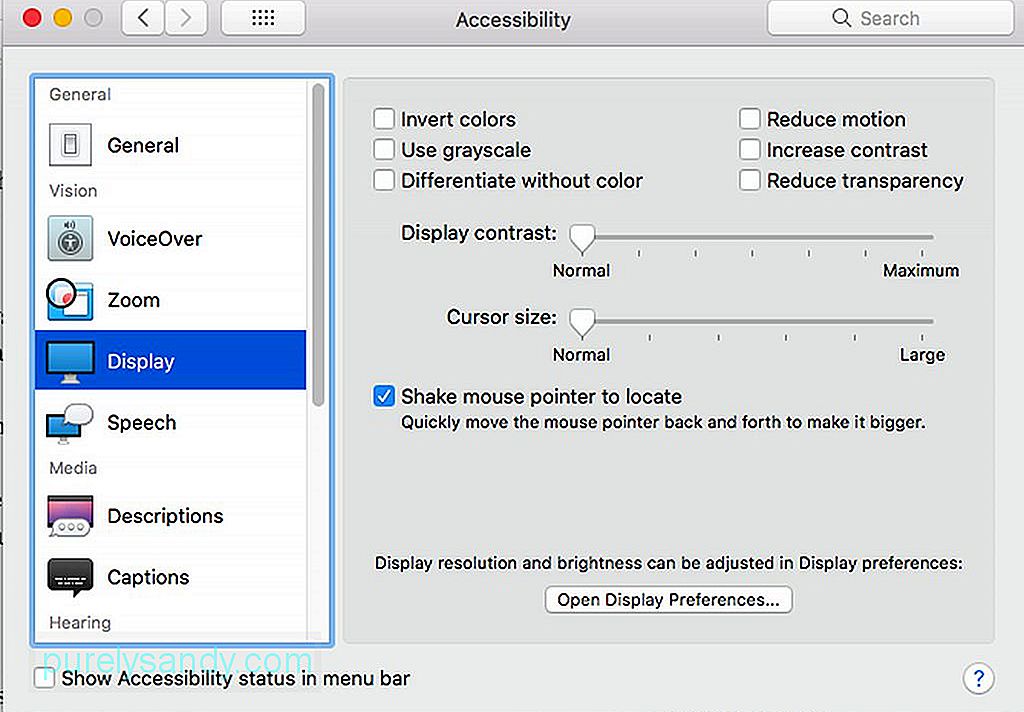Open the Captions icon entry
Viewport: 1024px width, 712px height.
click(70, 577)
